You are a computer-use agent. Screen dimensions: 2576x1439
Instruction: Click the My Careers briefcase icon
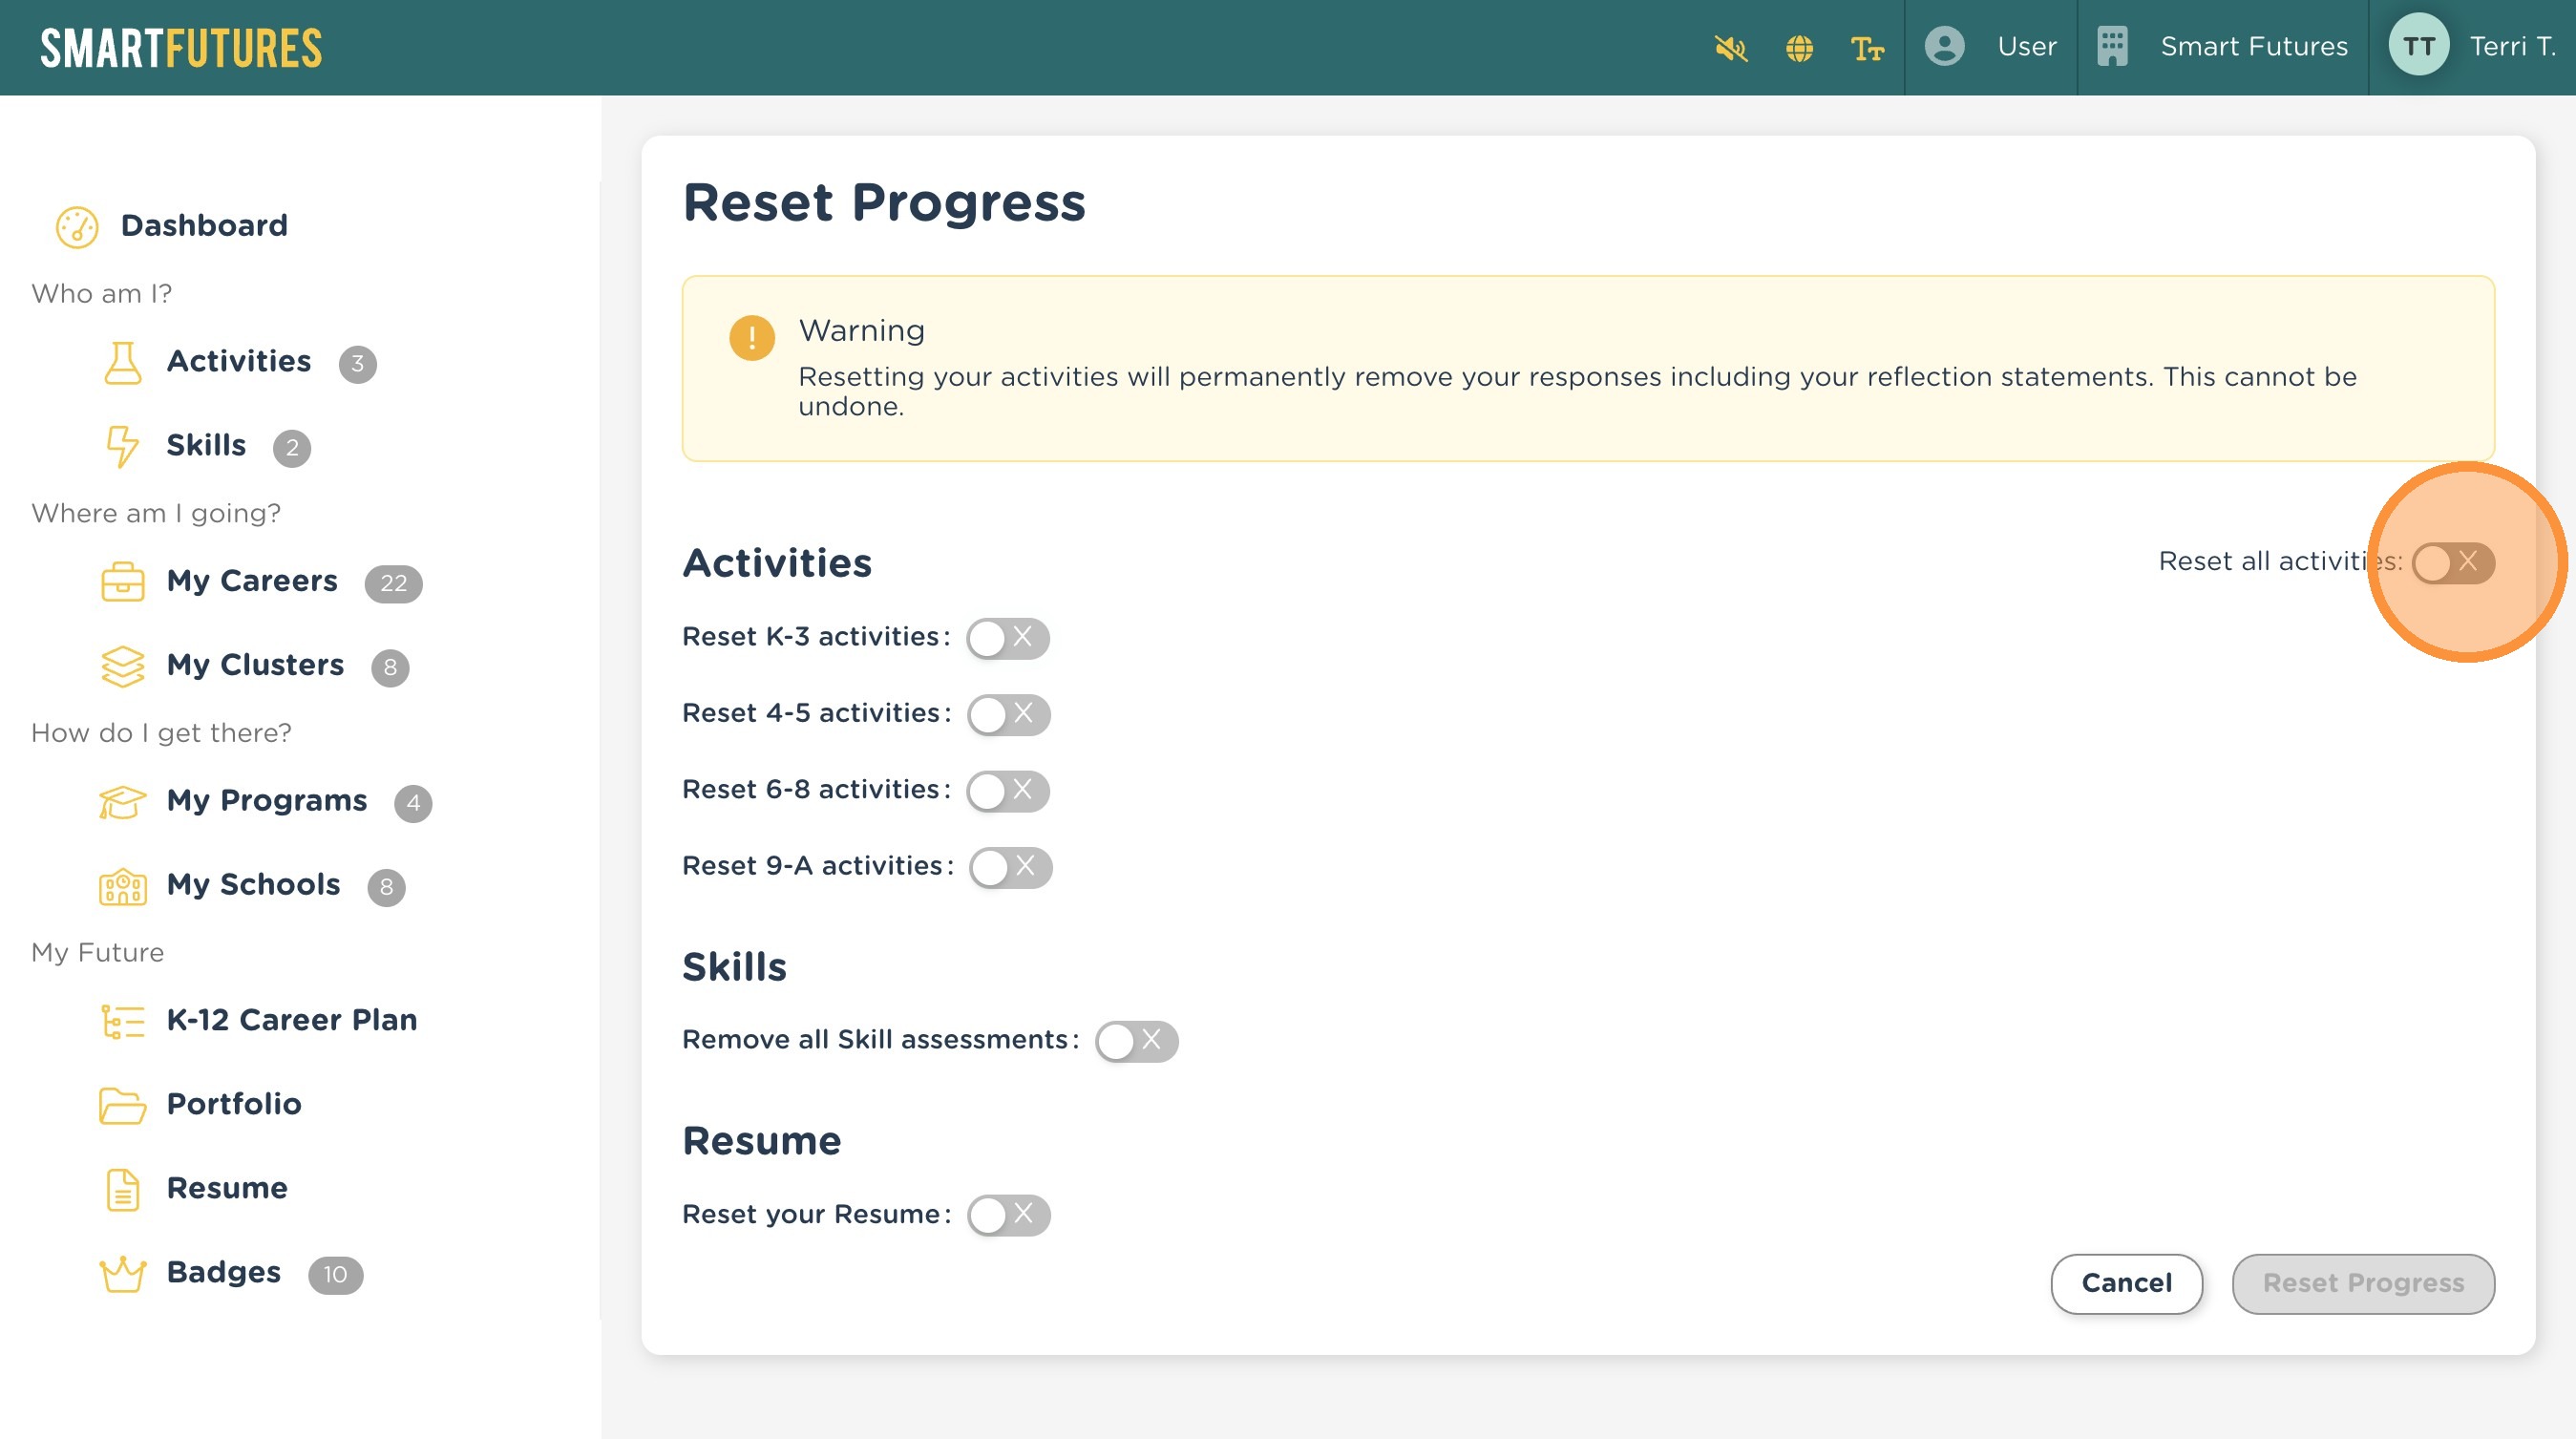coord(122,582)
